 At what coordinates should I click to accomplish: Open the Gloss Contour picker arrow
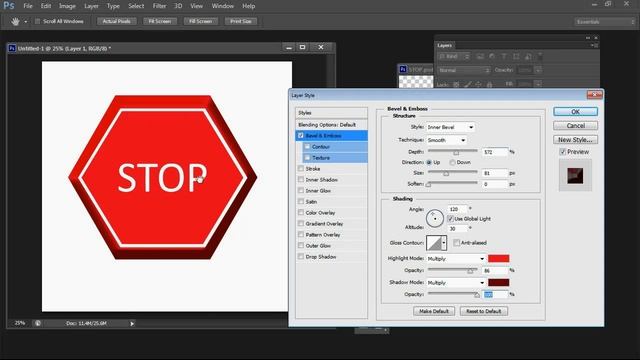[x=444, y=243]
